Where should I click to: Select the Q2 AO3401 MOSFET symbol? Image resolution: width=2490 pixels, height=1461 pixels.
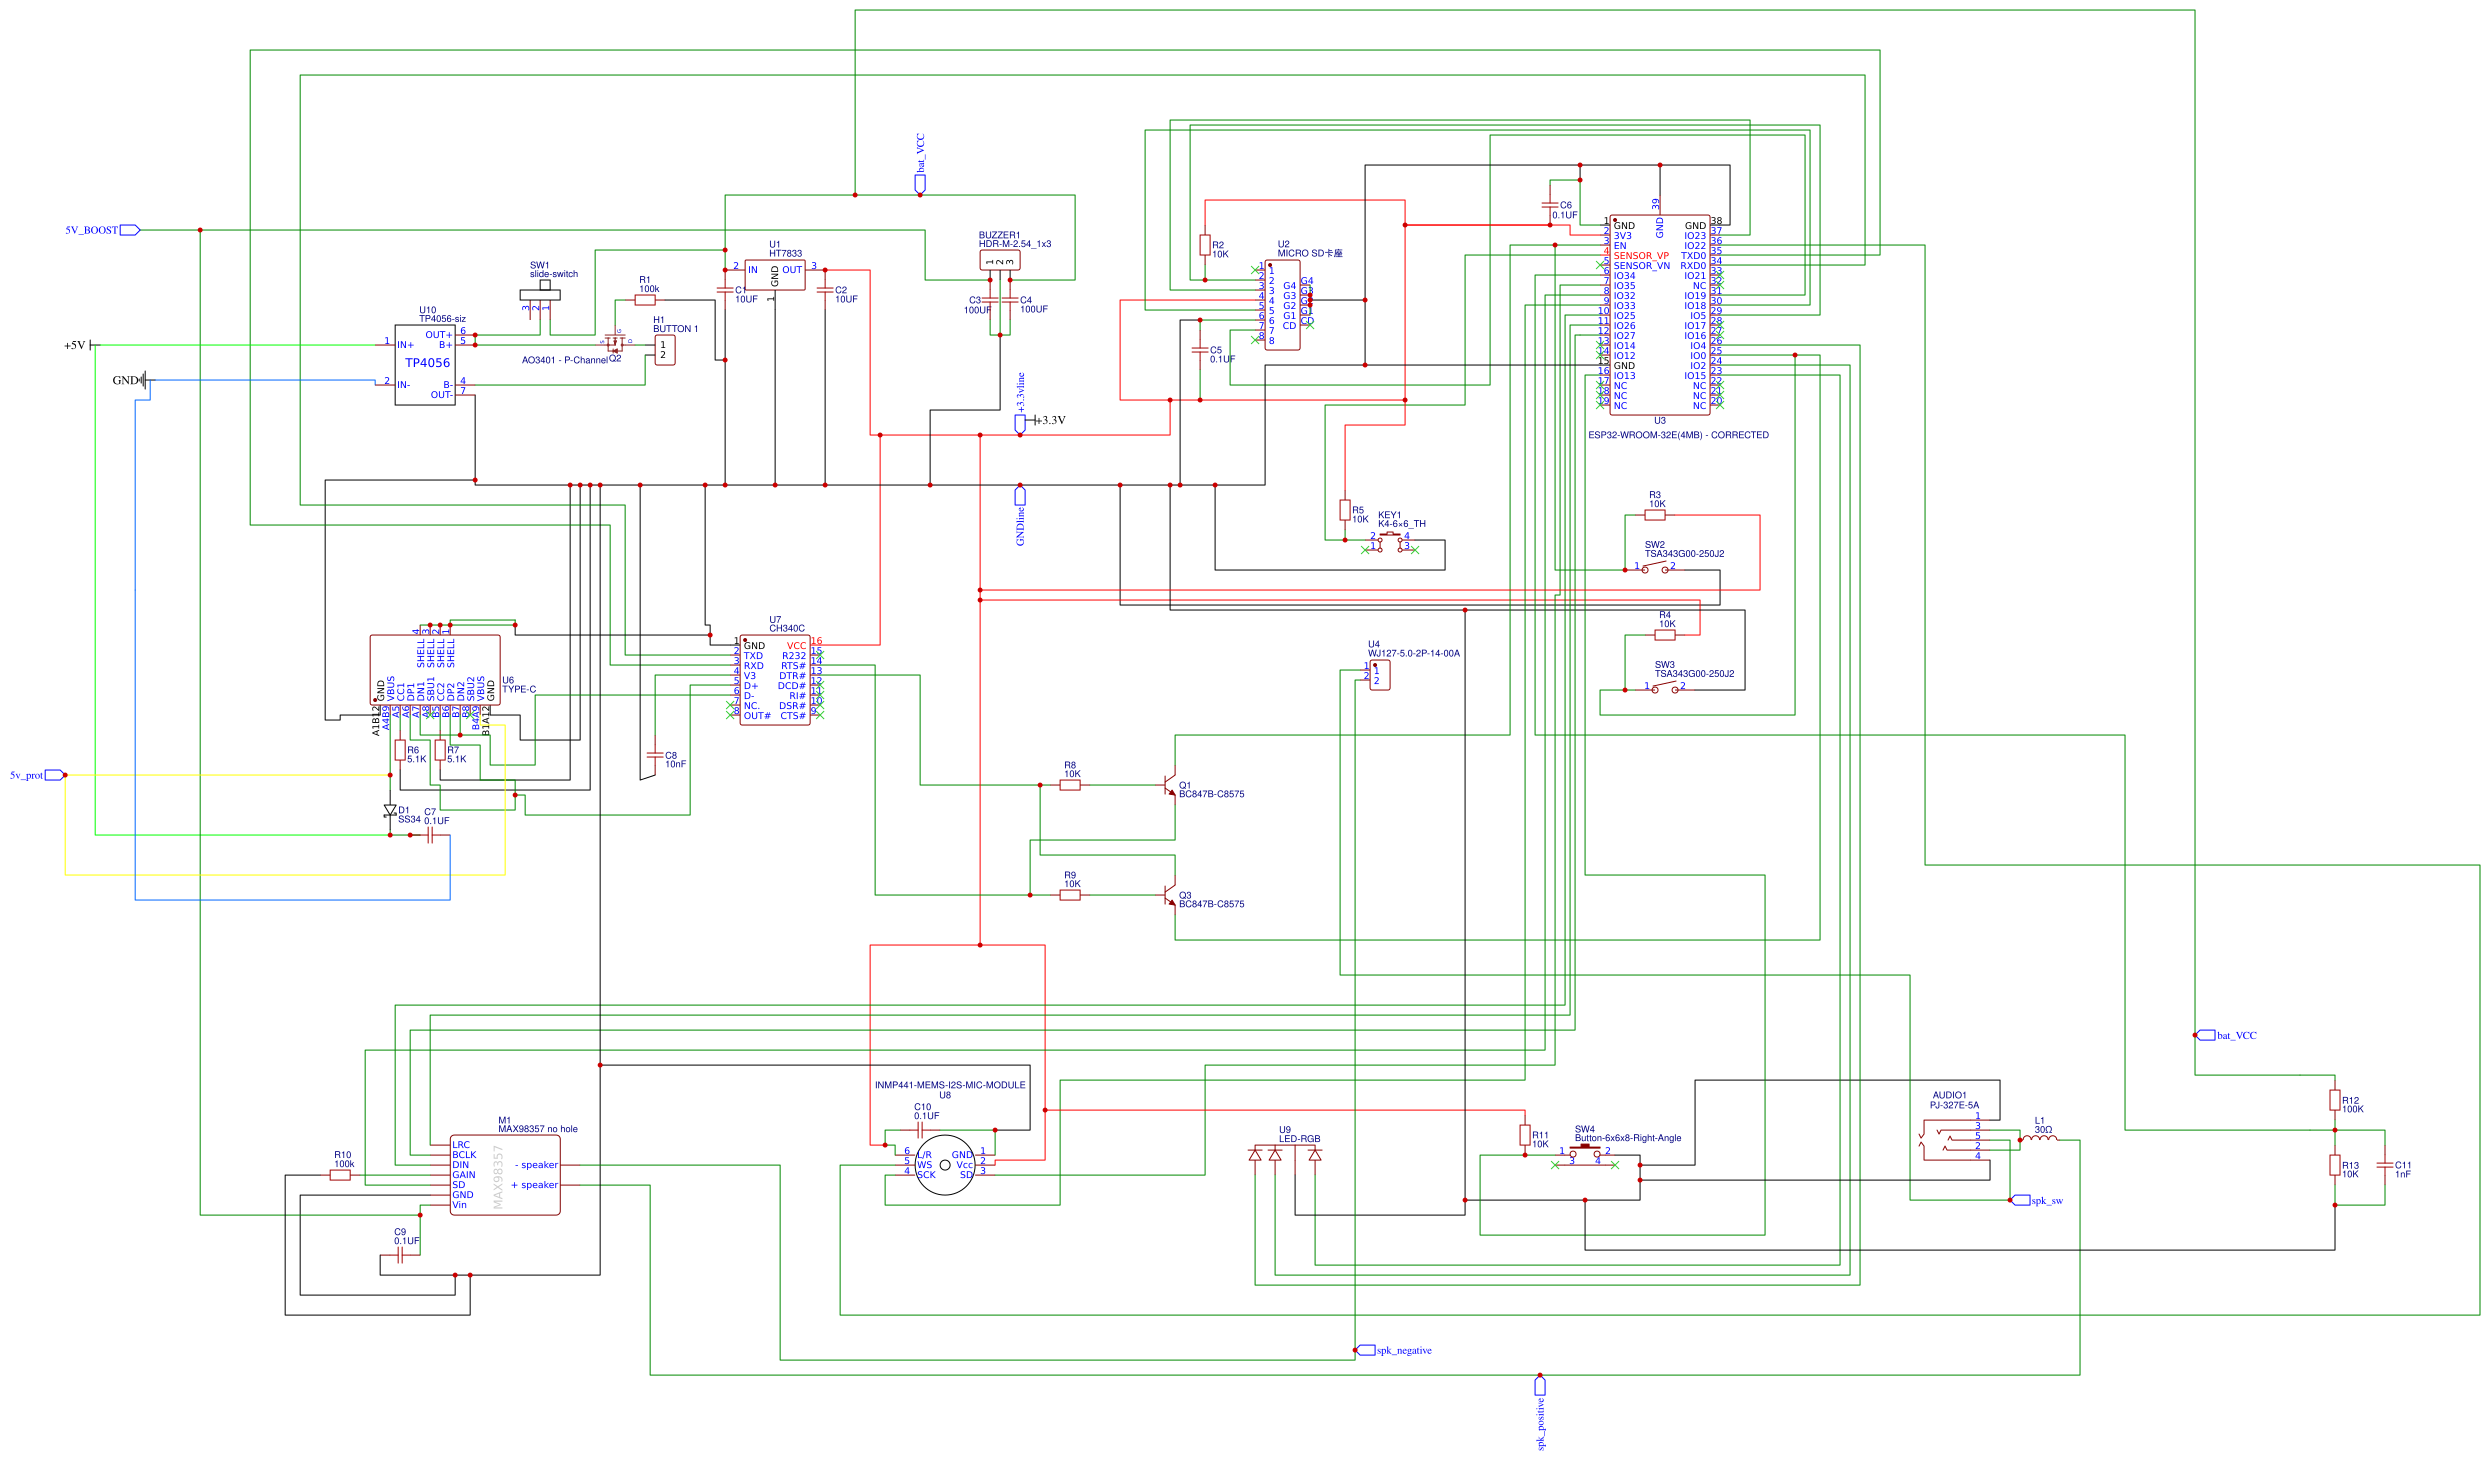615,341
